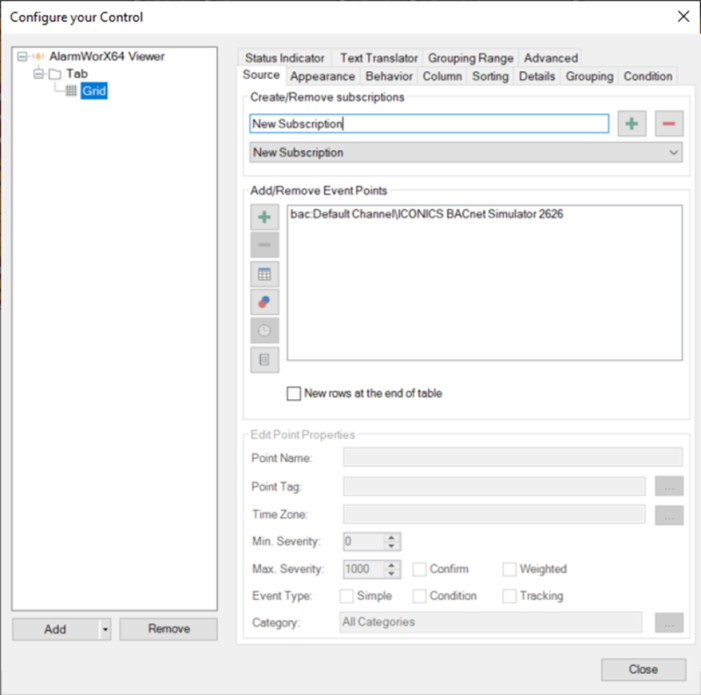Viewport: 701px width, 695px height.
Task: Open the Status Indicator tab
Action: (285, 58)
